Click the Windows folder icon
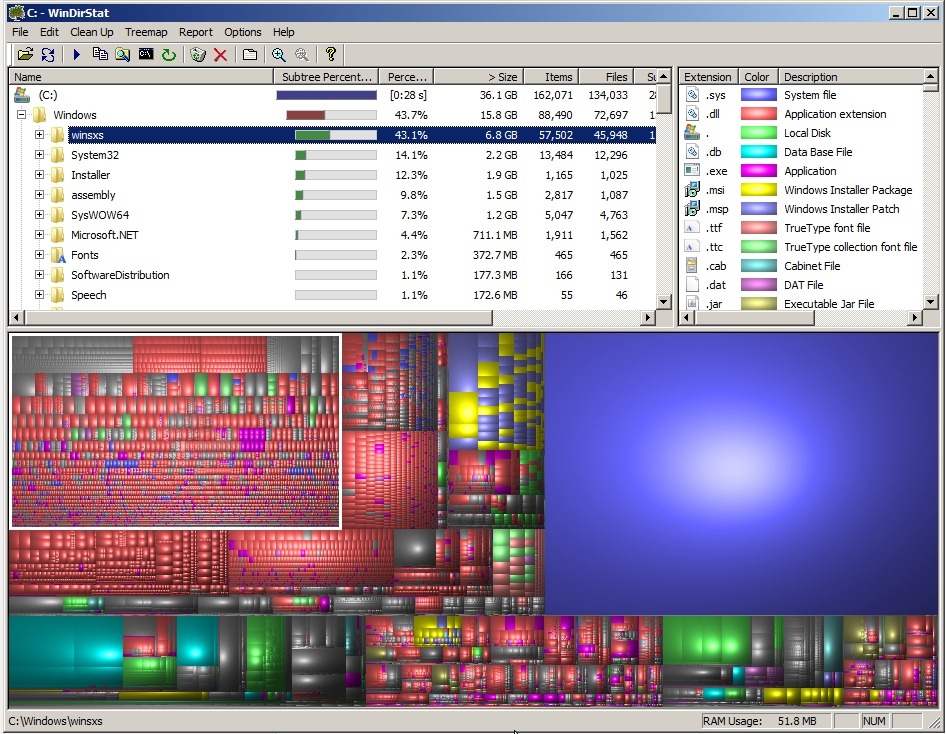 39,115
